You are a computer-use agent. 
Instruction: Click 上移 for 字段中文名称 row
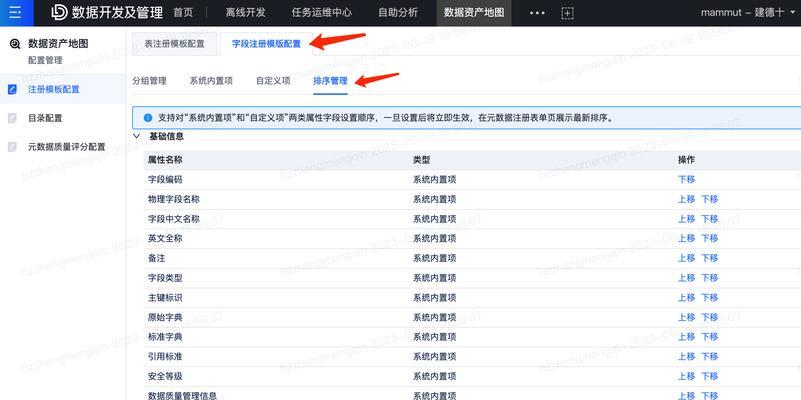[x=686, y=219]
